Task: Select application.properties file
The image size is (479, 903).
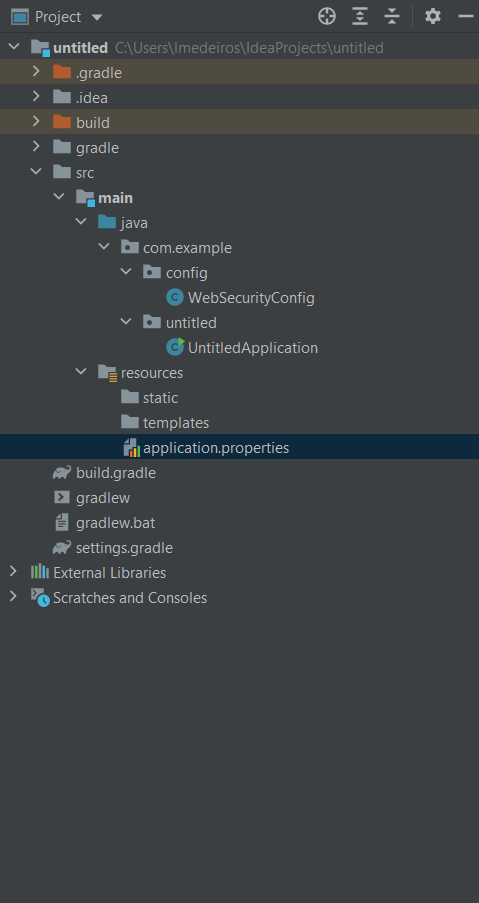Action: 216,447
